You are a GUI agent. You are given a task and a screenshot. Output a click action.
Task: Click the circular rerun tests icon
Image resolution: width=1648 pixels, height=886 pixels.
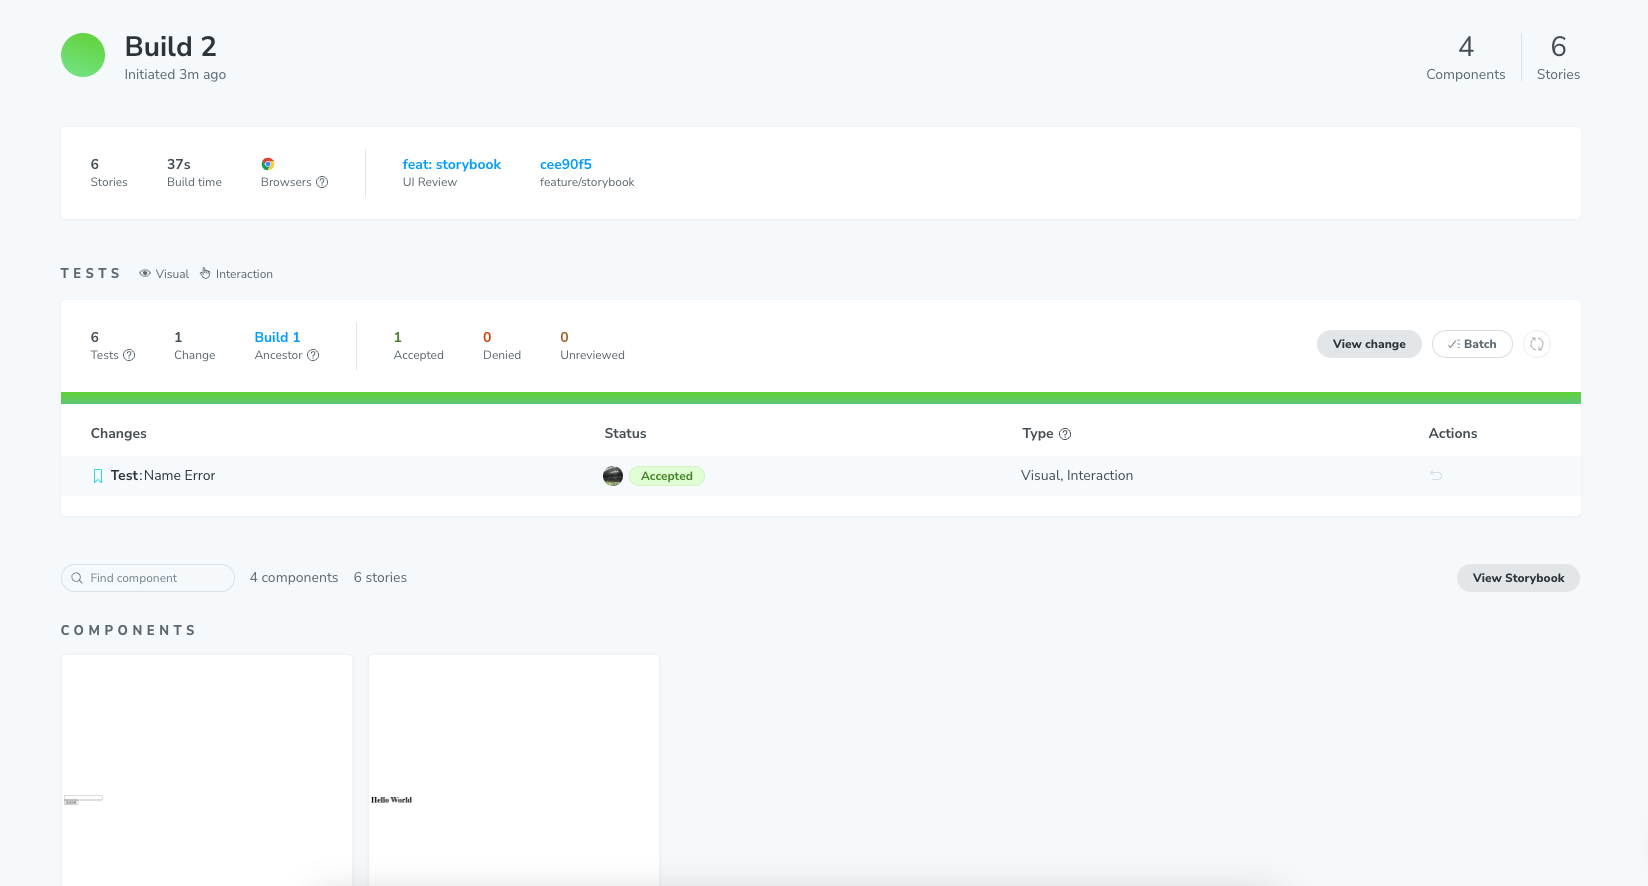pos(1537,344)
